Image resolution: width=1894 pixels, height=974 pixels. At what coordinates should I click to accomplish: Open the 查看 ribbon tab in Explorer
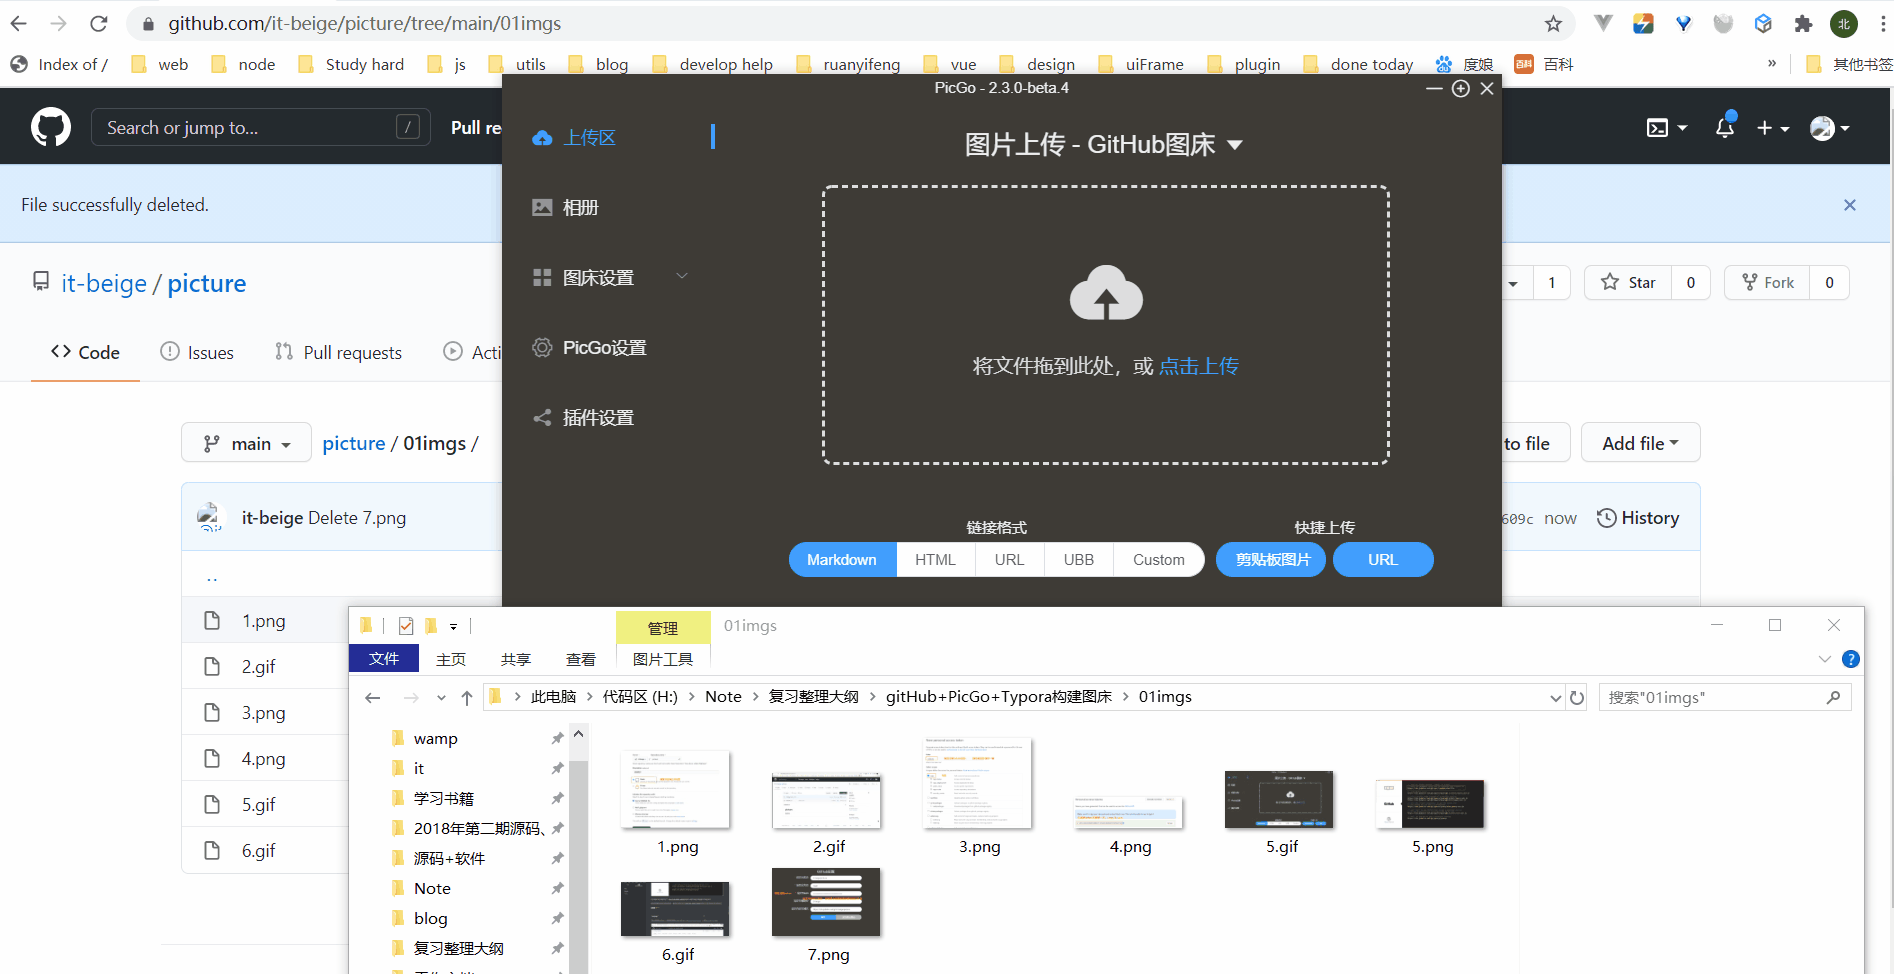(581, 659)
